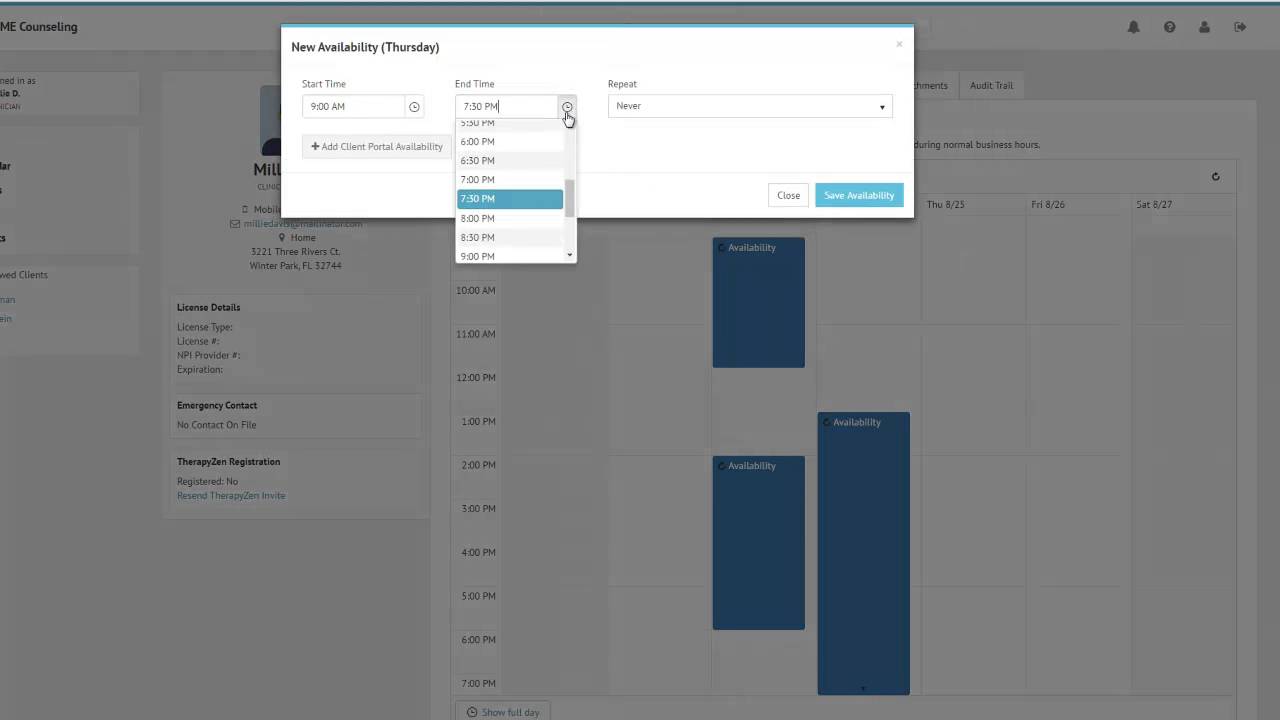Click the TherapyZen Registration heading
Screen dimensions: 1280x720
tap(228, 462)
